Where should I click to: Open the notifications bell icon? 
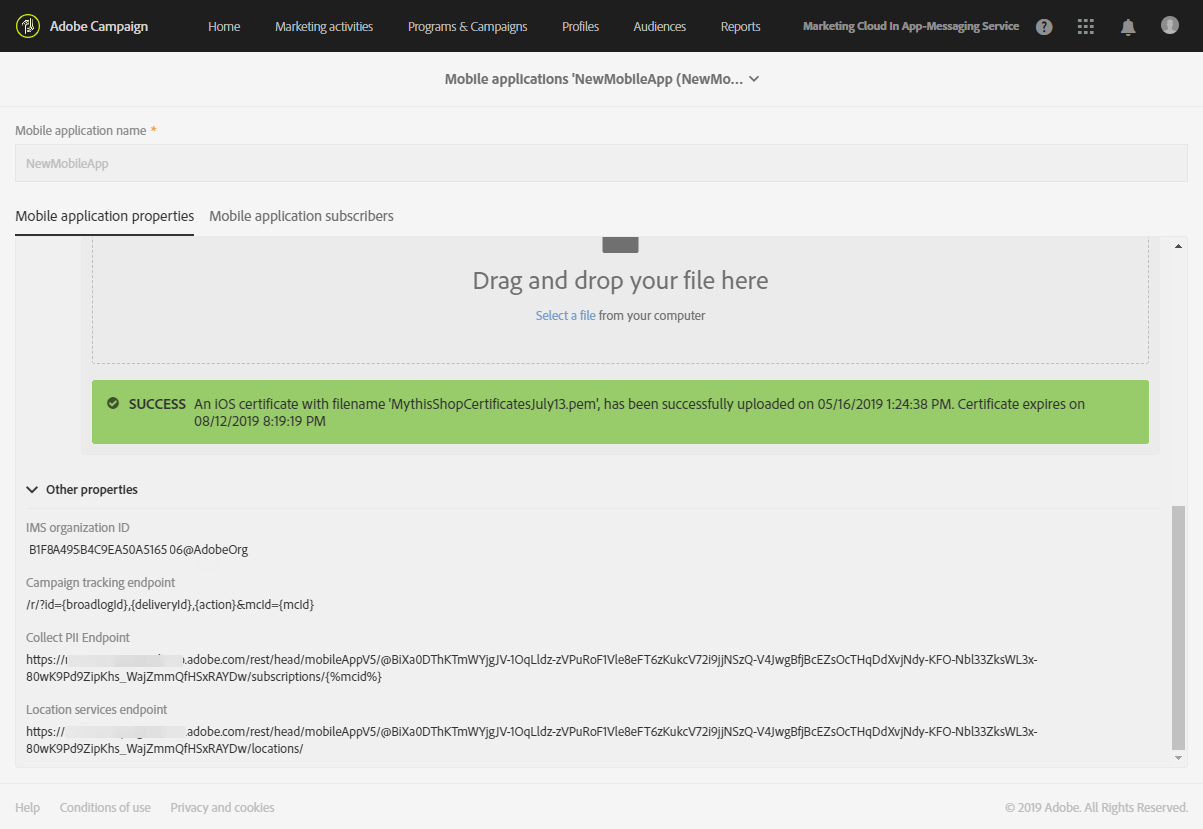1128,27
